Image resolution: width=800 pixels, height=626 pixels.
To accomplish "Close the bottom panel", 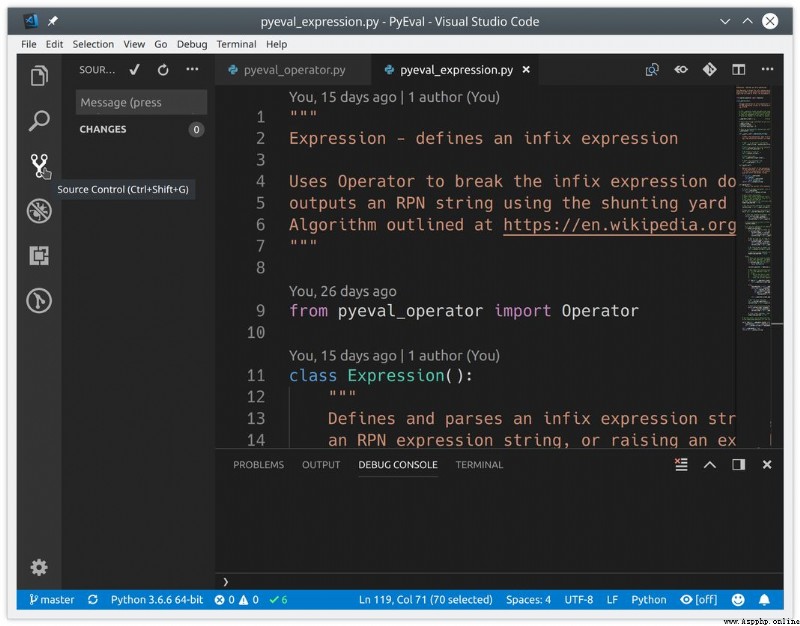I will click(767, 464).
